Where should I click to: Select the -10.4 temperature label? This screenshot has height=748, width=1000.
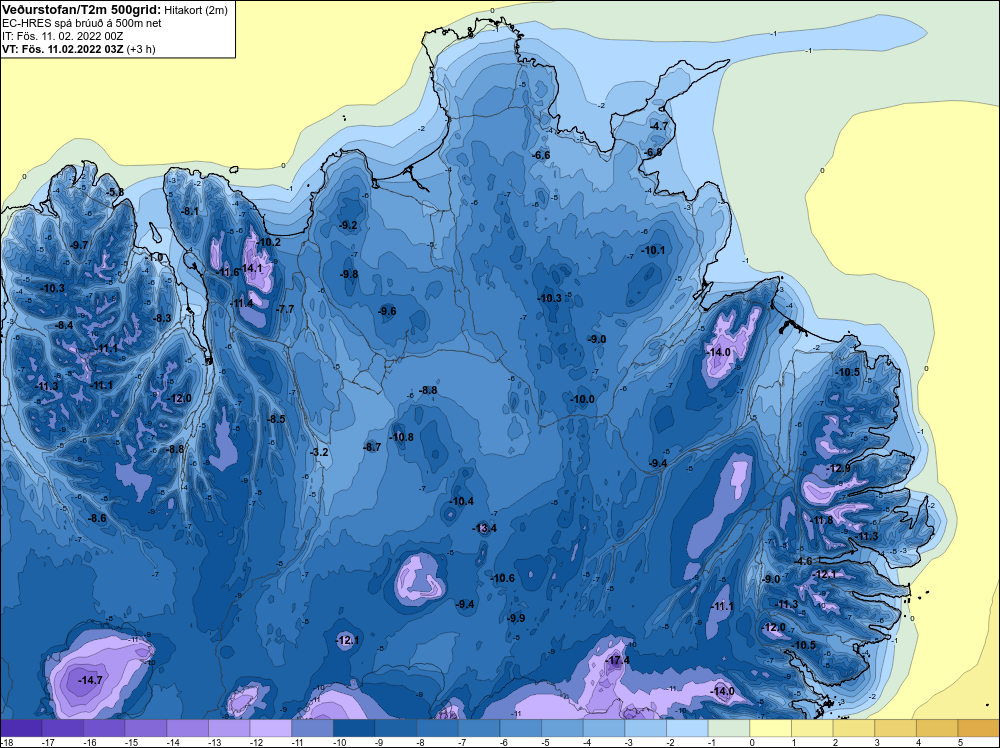(462, 501)
